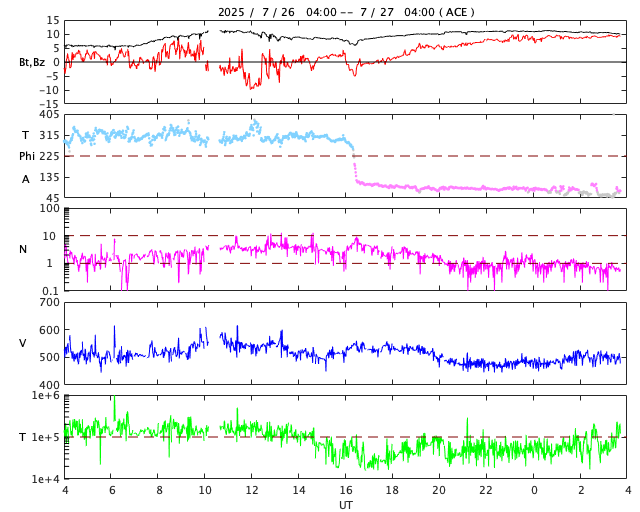Image resolution: width=640 pixels, height=512 pixels.
Task: Click the '1e+6' temperature tick label
Action: coord(46,396)
